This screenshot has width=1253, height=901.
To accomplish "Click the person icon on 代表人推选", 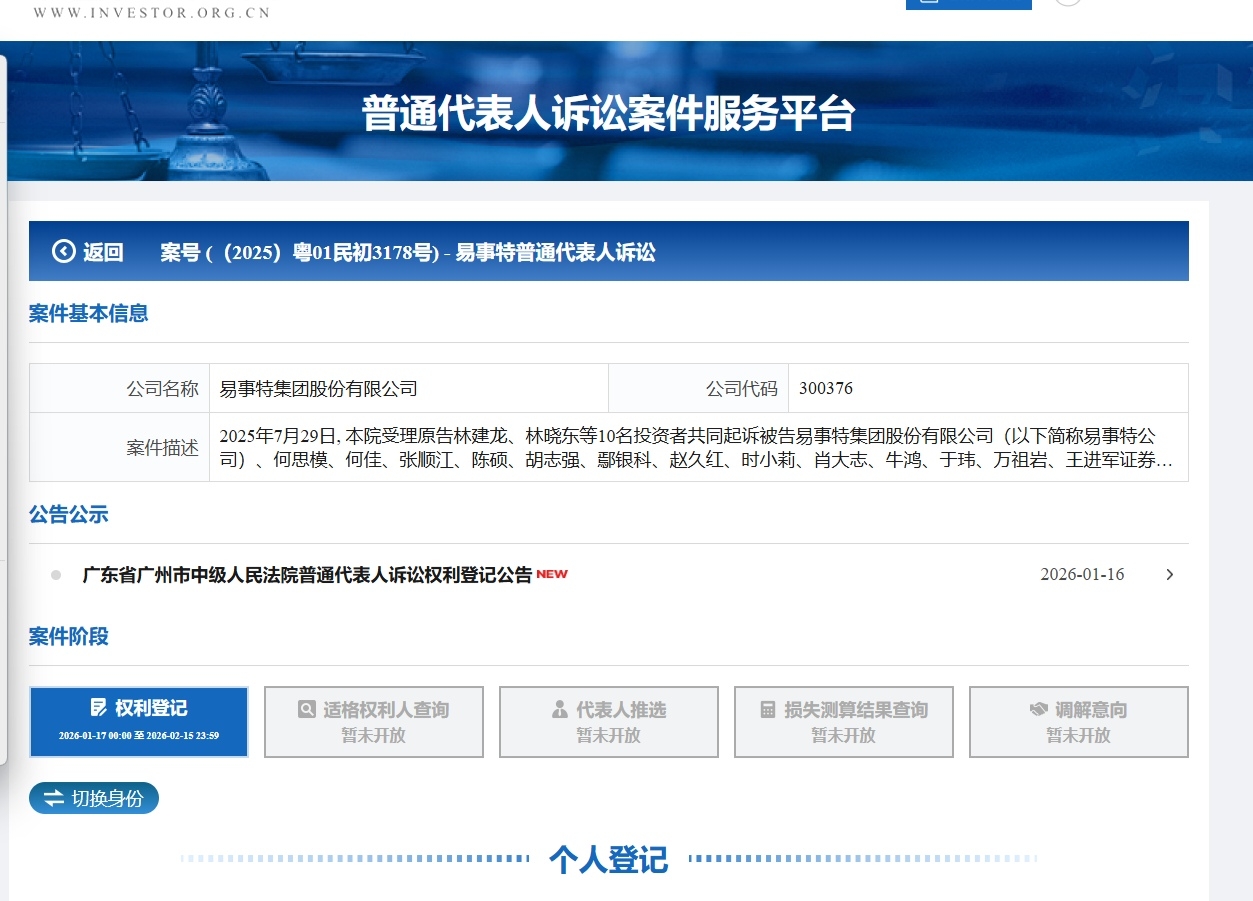I will pos(559,709).
